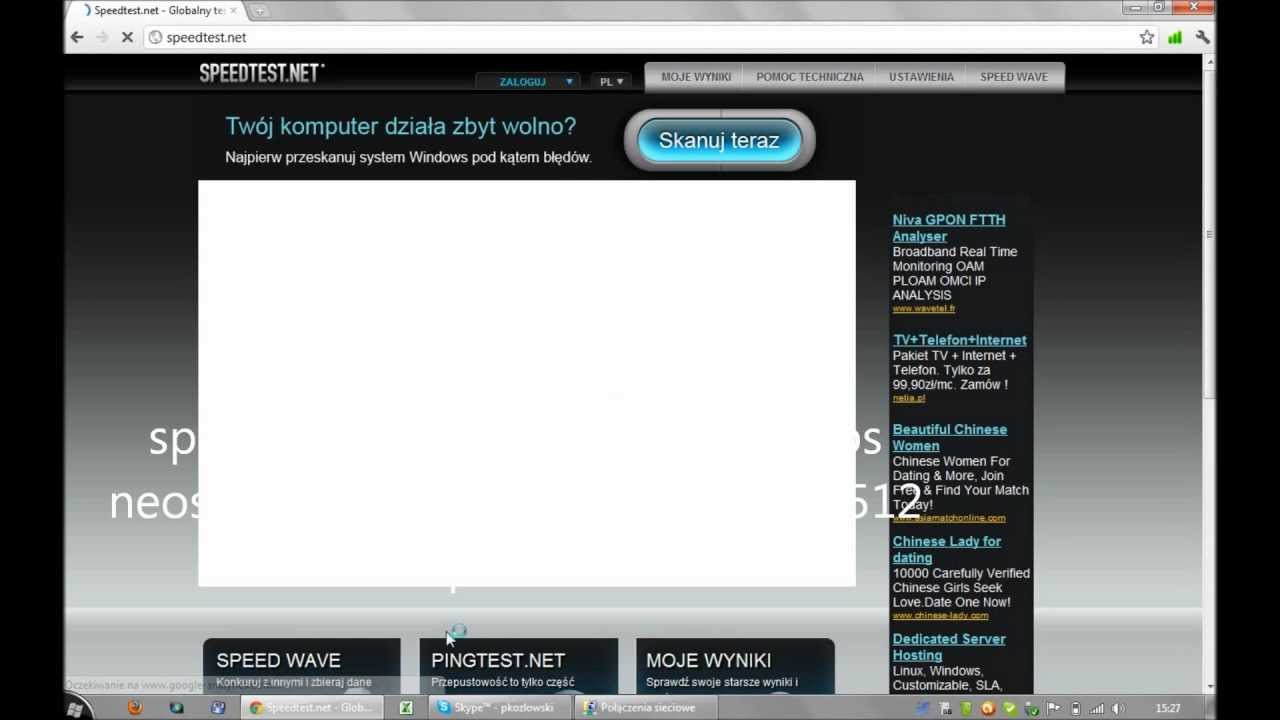The height and width of the screenshot is (720, 1280).
Task: Click the network signal tray icon
Action: click(1097, 708)
